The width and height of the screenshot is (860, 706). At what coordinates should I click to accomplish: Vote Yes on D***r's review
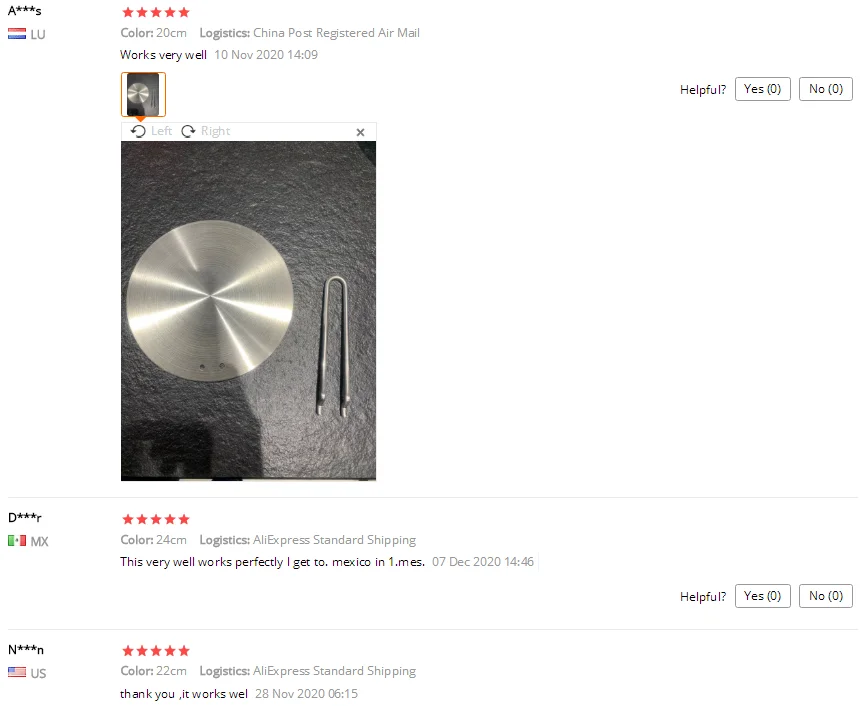click(x=762, y=596)
